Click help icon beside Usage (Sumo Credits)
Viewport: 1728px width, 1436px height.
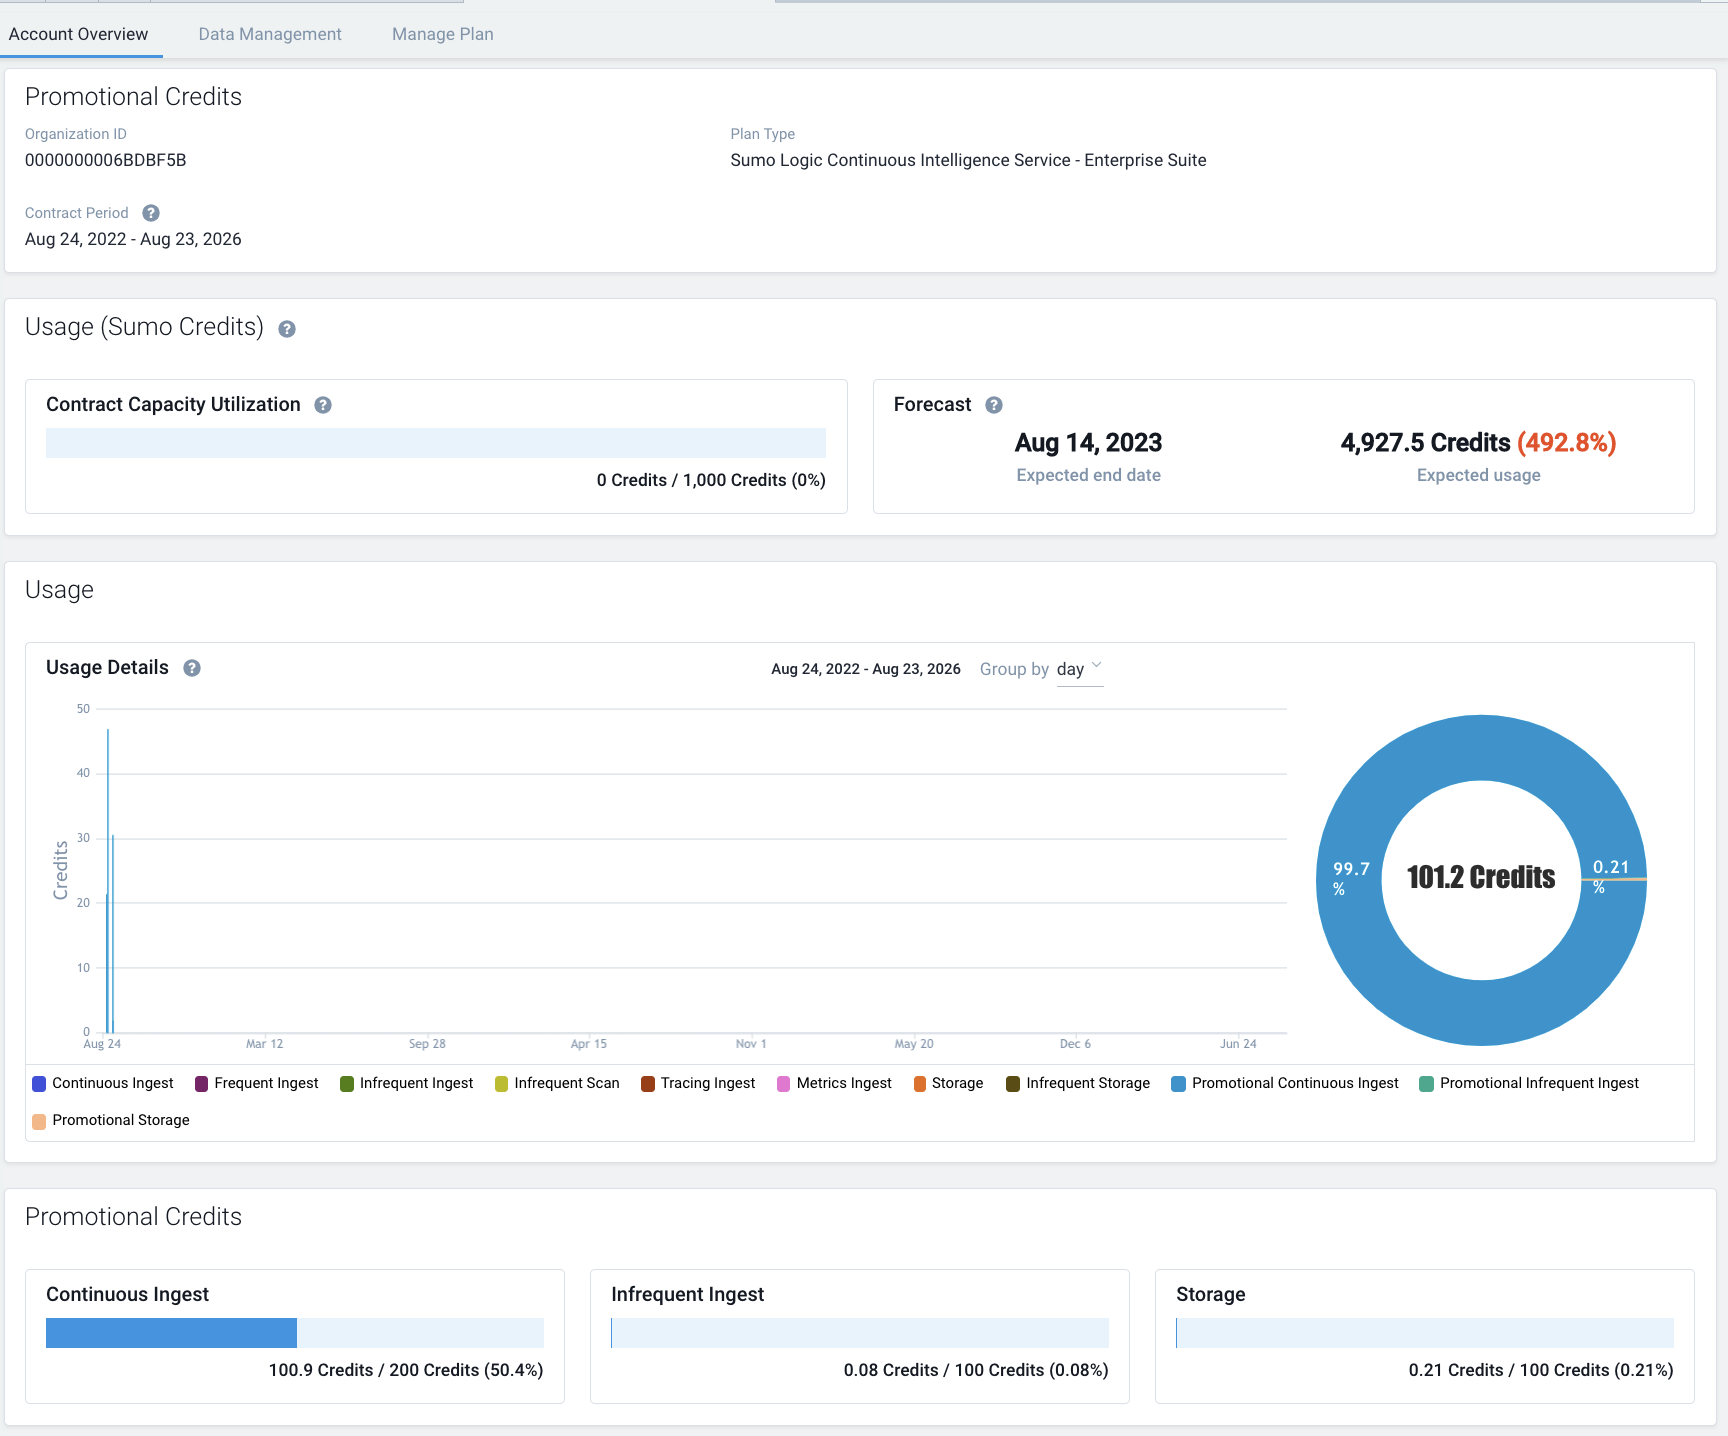pos(287,329)
